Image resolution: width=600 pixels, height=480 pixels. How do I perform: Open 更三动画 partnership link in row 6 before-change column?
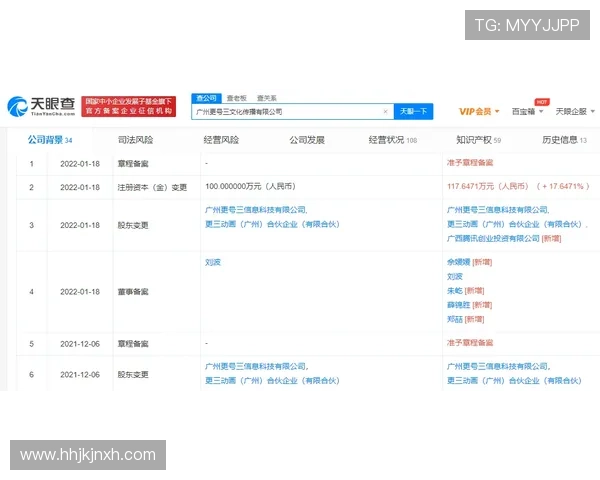point(272,380)
